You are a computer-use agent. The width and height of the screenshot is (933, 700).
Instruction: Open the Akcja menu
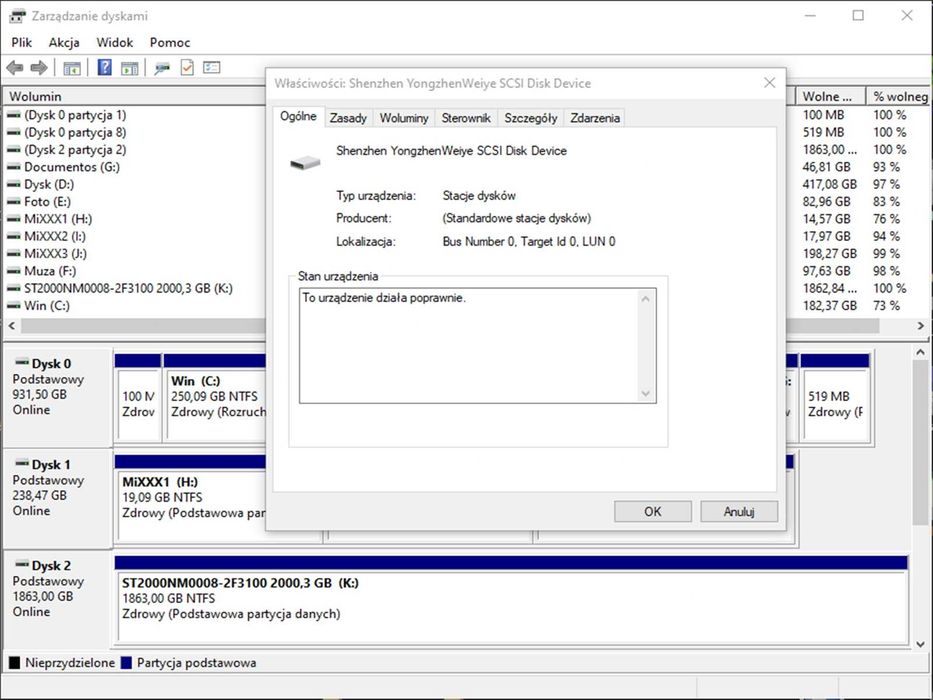coord(64,42)
